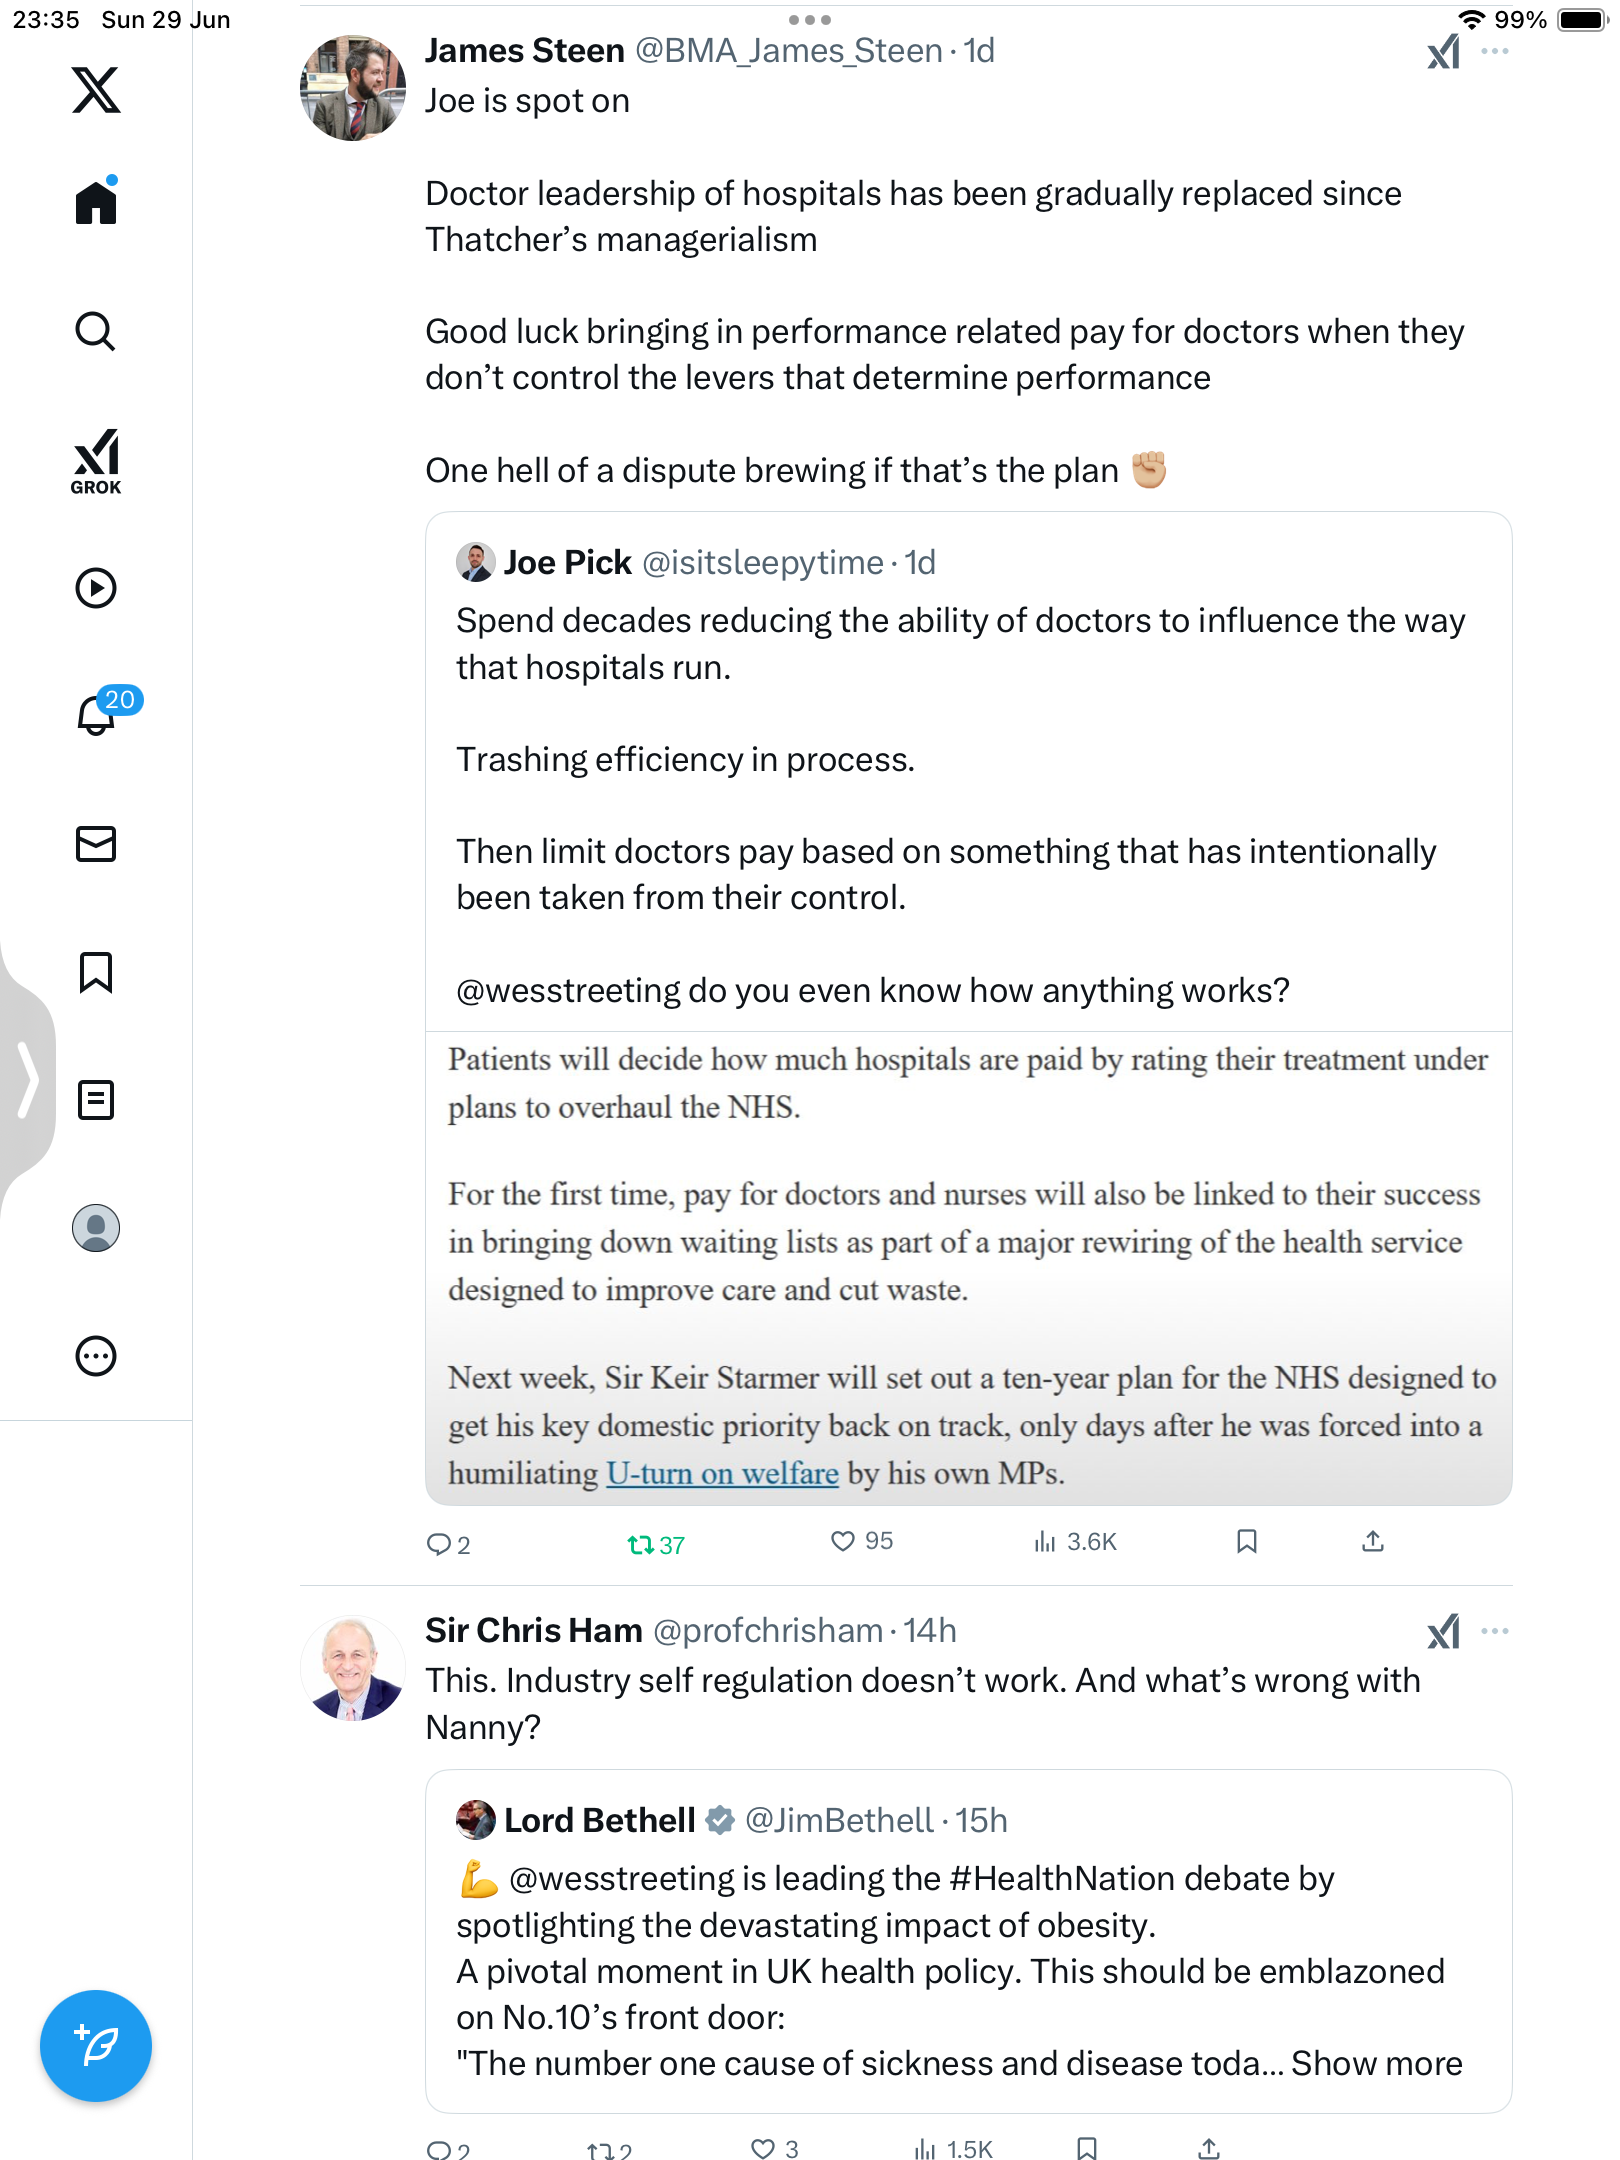Bookmark James Steen's post
1620x2160 pixels.
point(1246,1541)
